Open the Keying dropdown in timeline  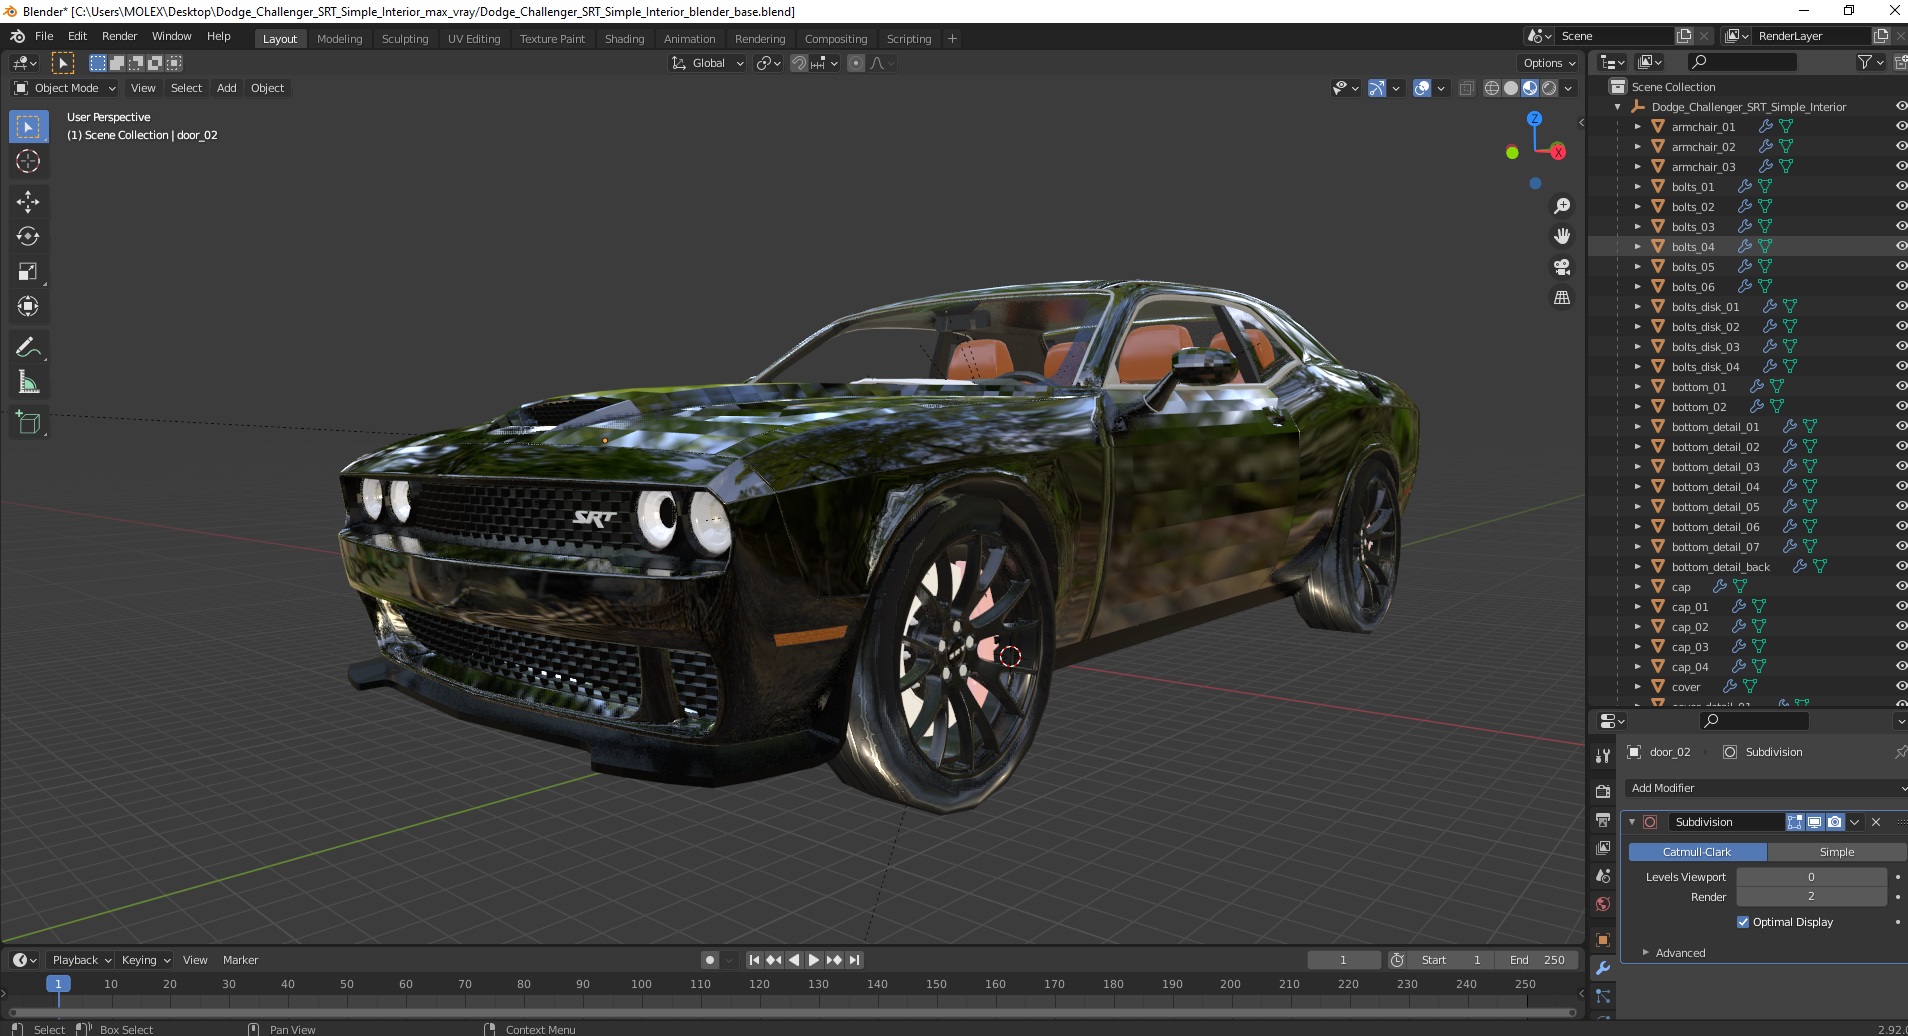tap(146, 960)
